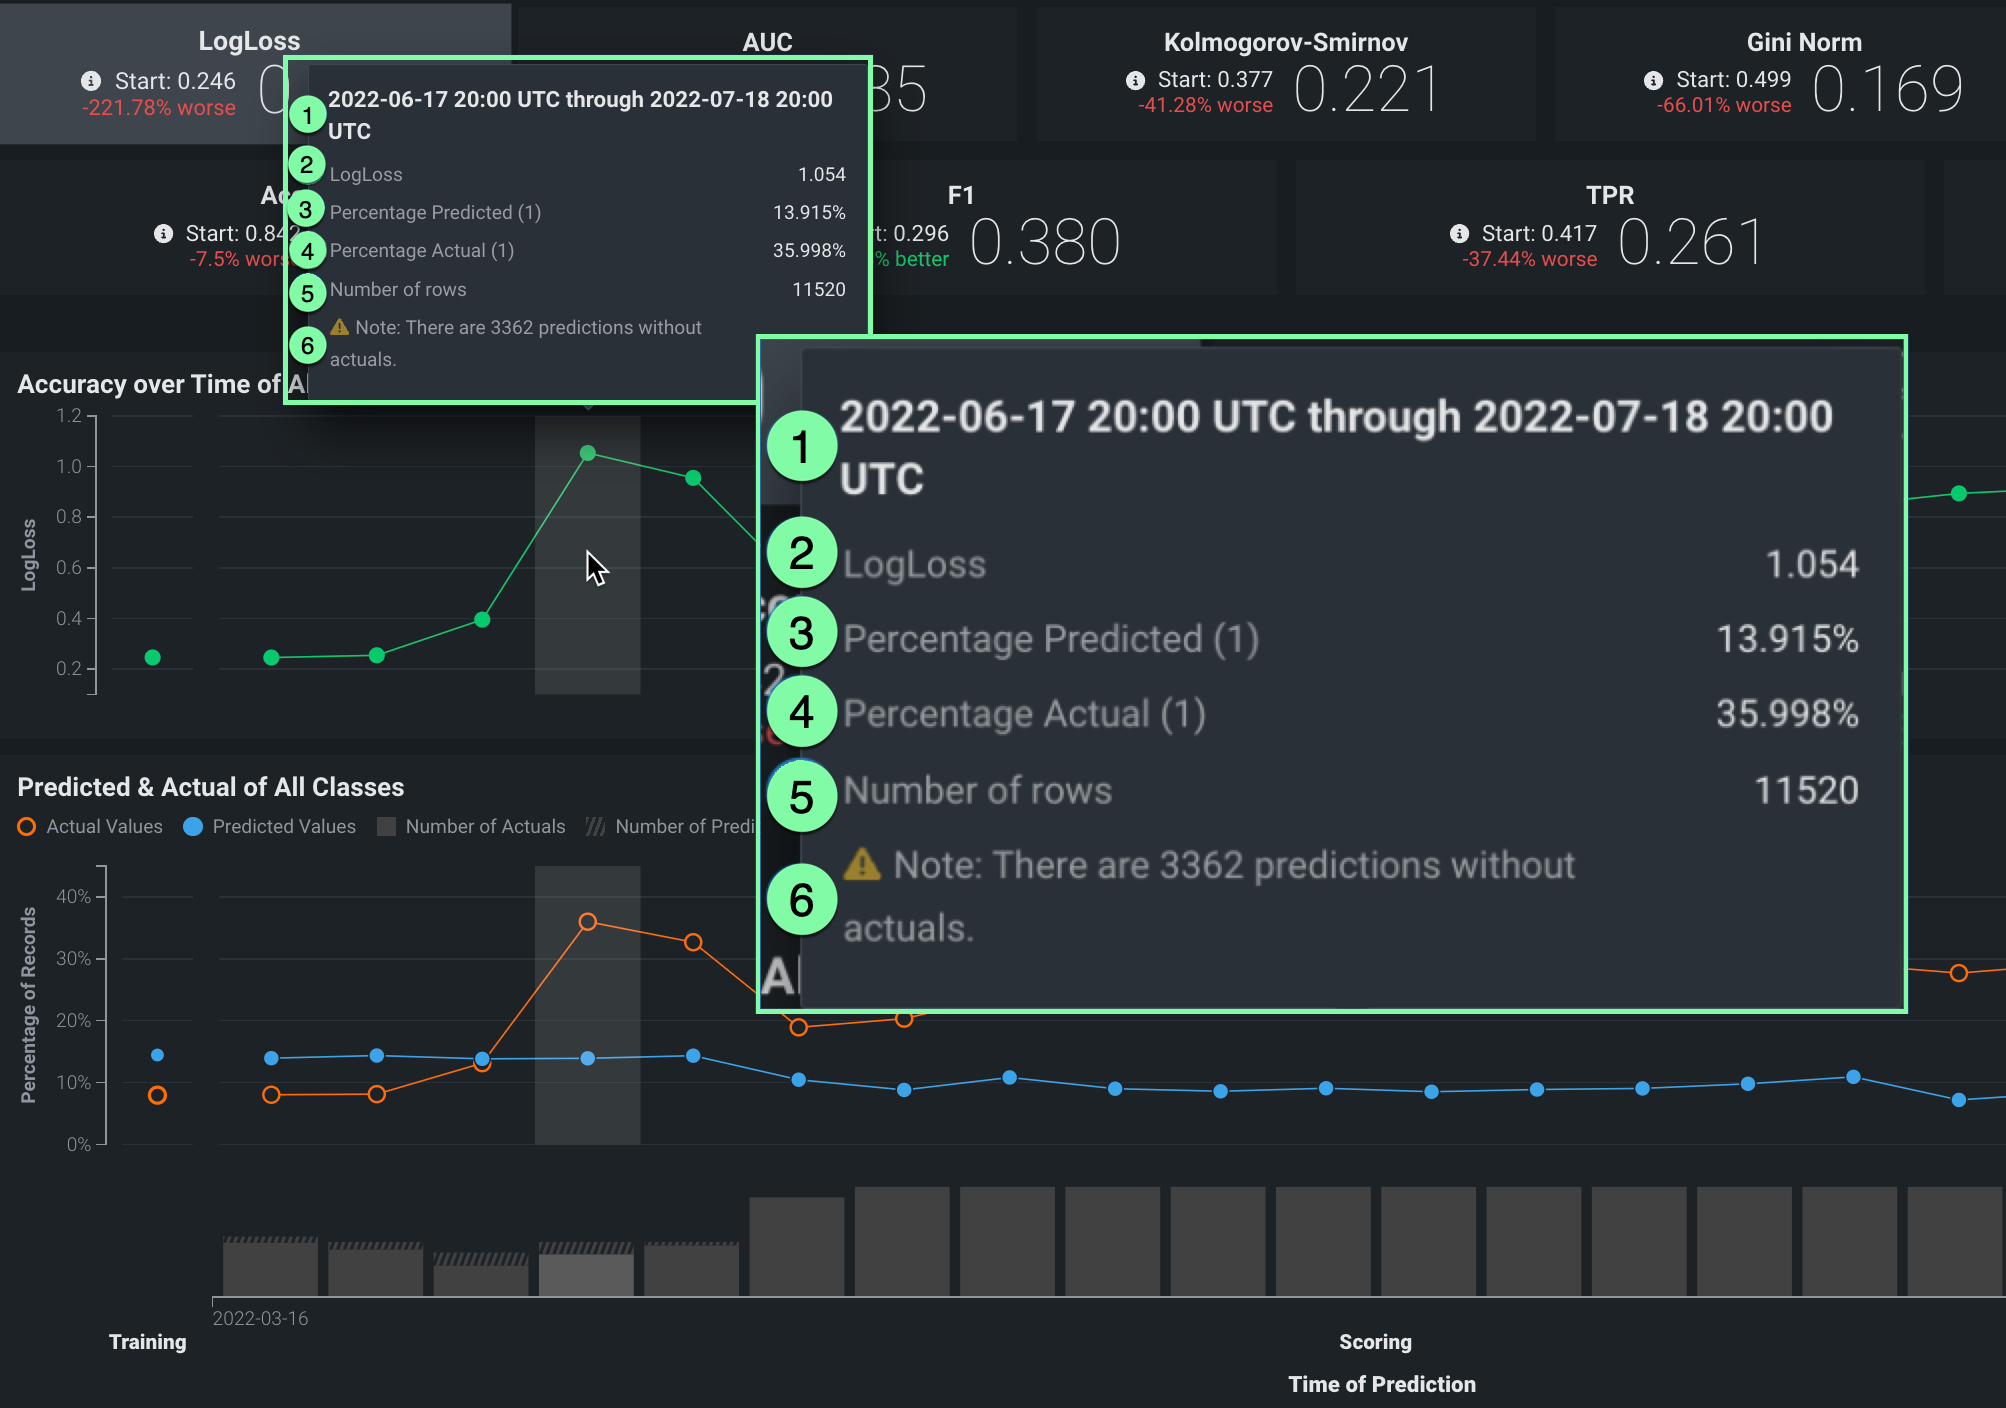
Task: Click the Kolmogorov-Smirnov Start info icon
Action: pos(1135,80)
